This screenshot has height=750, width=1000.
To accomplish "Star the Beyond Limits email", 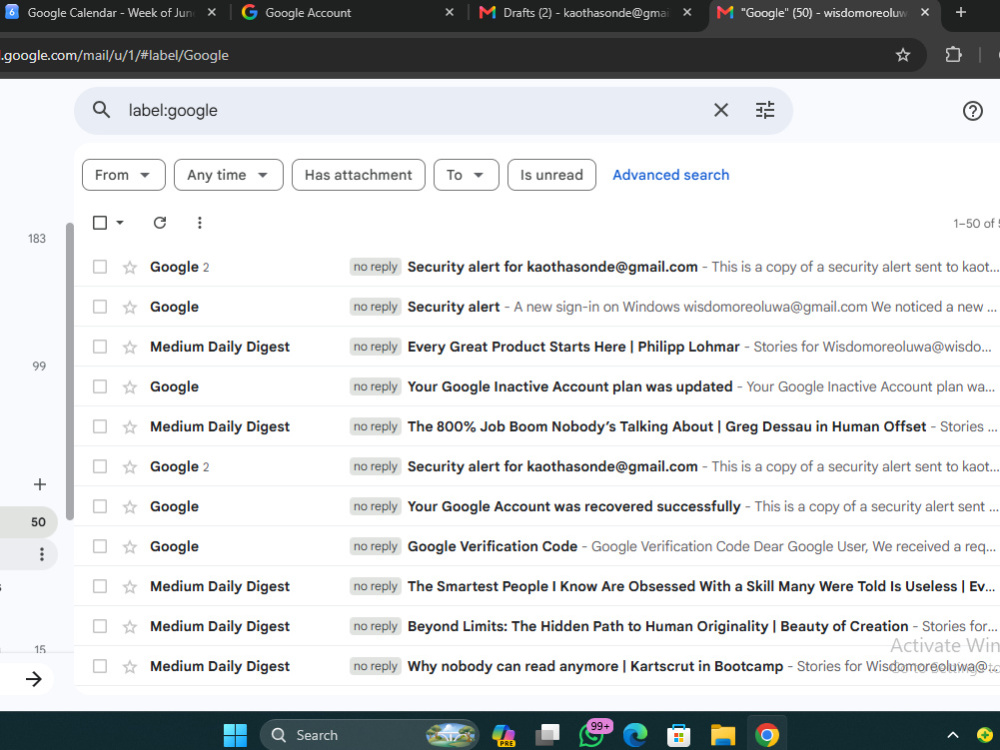I will (x=130, y=626).
